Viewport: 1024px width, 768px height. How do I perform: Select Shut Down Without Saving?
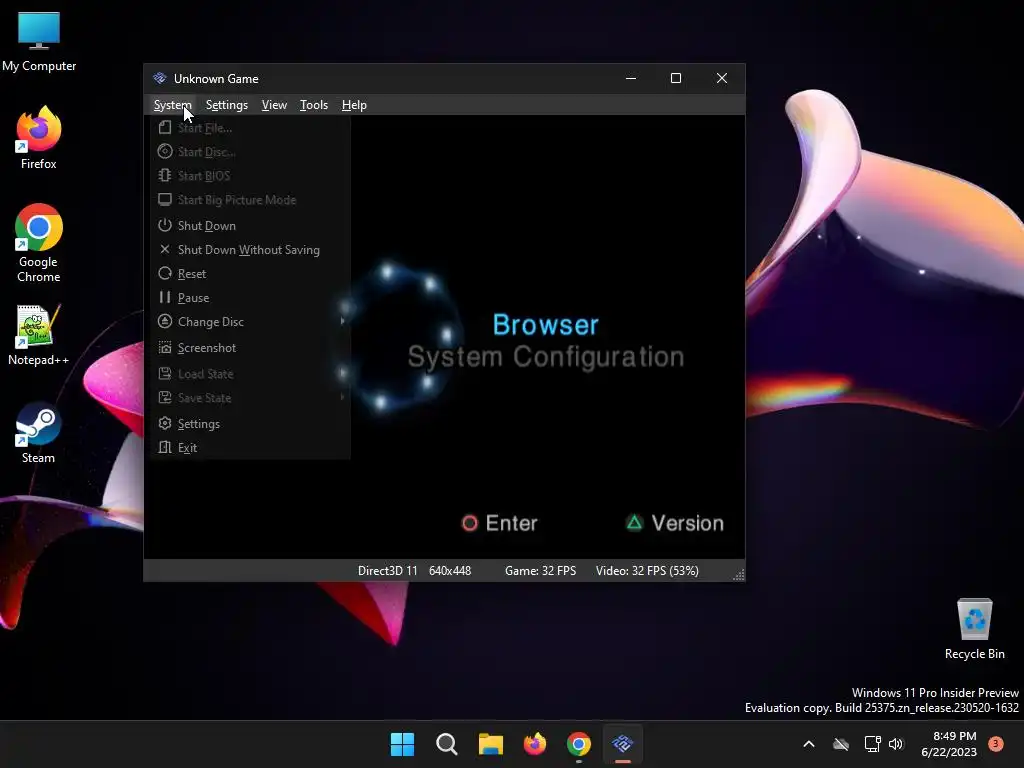(250, 249)
